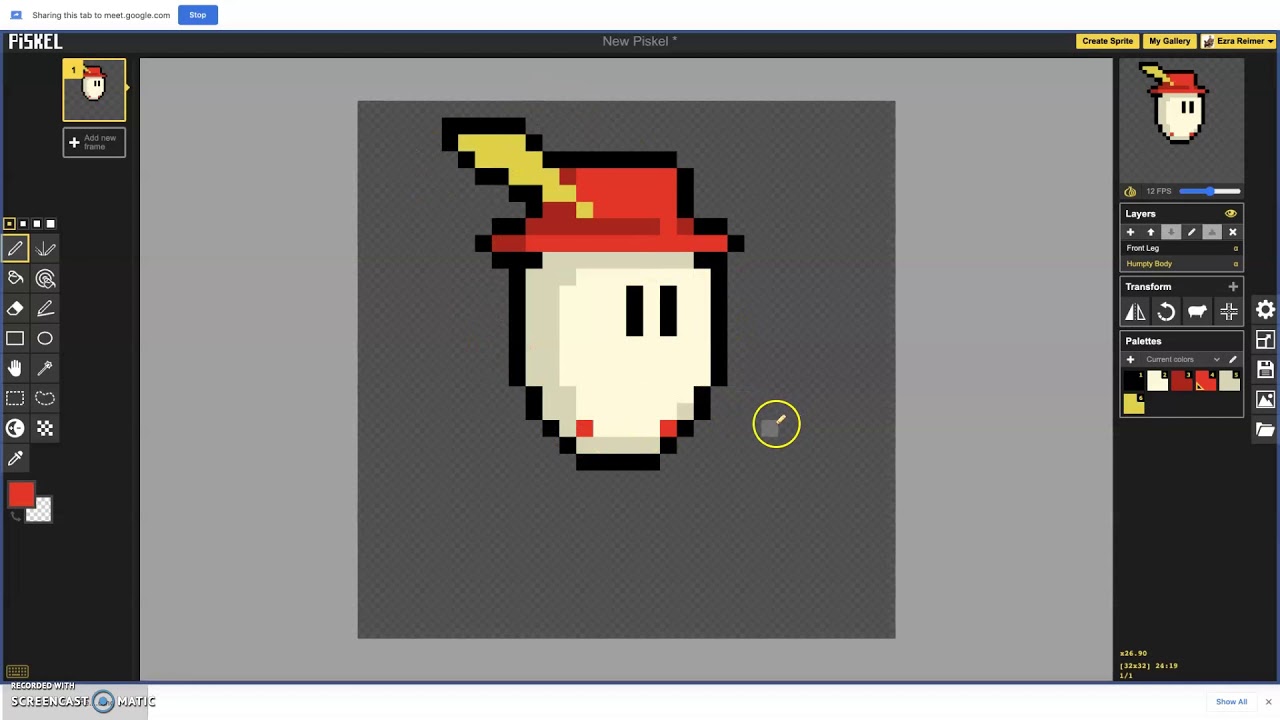Pick bright red palette color 4
This screenshot has height=720, width=1280.
(1205, 380)
